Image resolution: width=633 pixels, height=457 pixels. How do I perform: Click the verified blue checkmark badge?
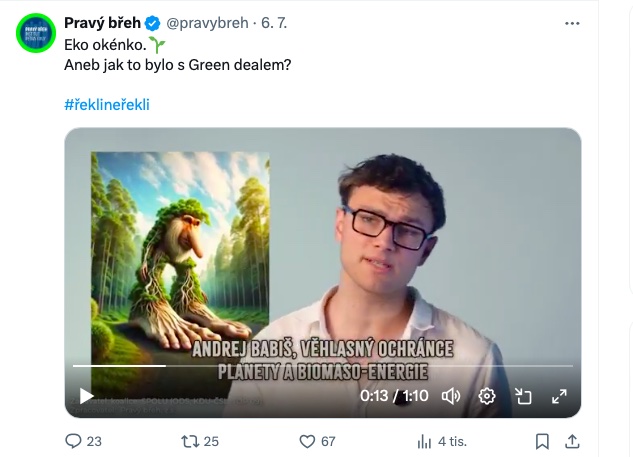pyautogui.click(x=153, y=23)
